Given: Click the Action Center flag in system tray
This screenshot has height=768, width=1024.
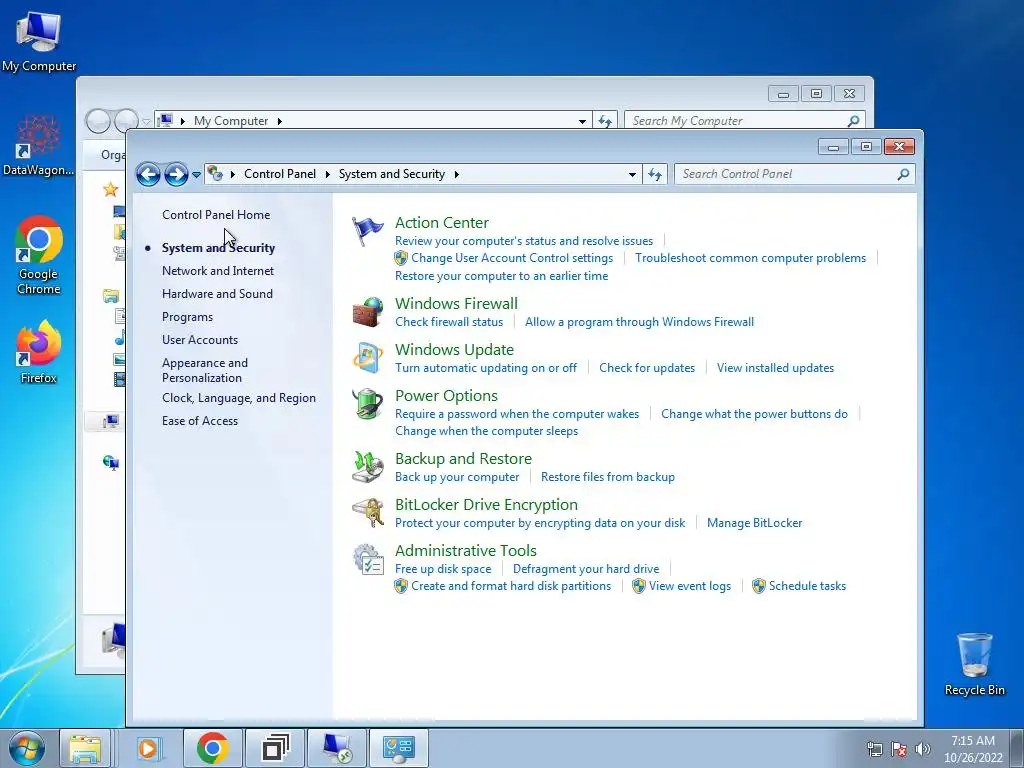Looking at the screenshot, I should pyautogui.click(x=899, y=749).
